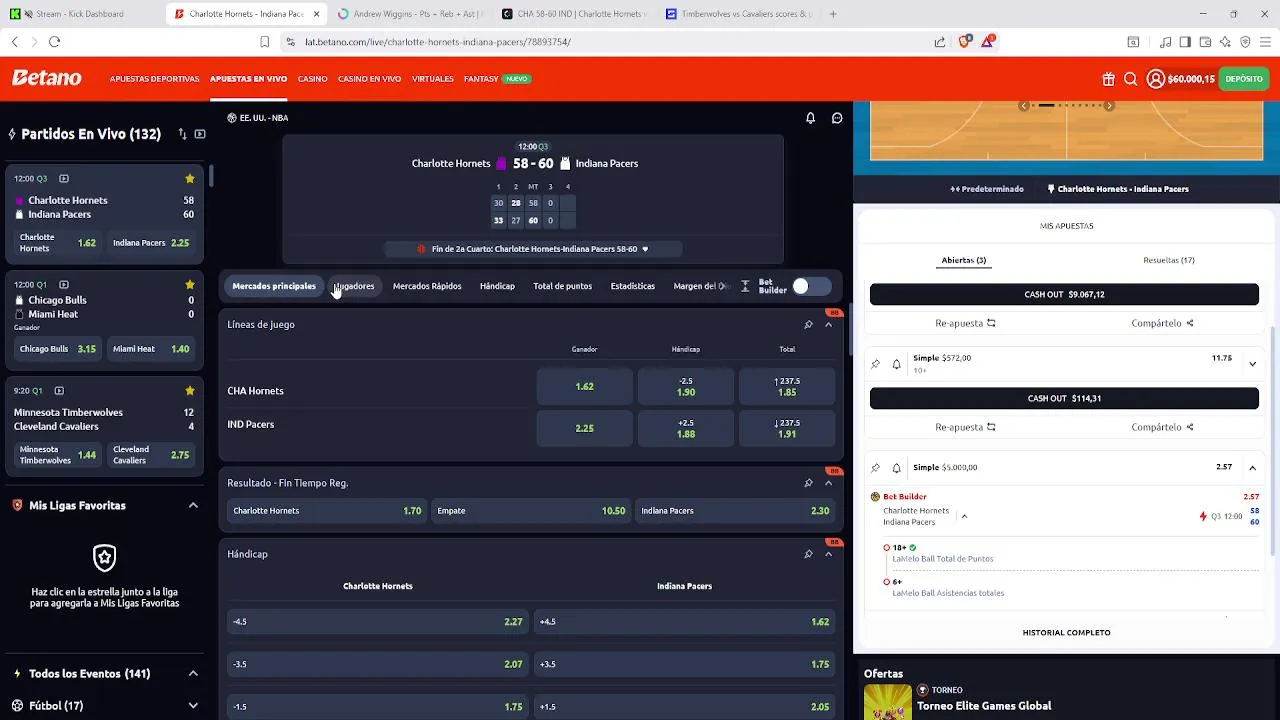The height and width of the screenshot is (720, 1280).
Task: Click the green Depósito button
Action: point(1244,79)
